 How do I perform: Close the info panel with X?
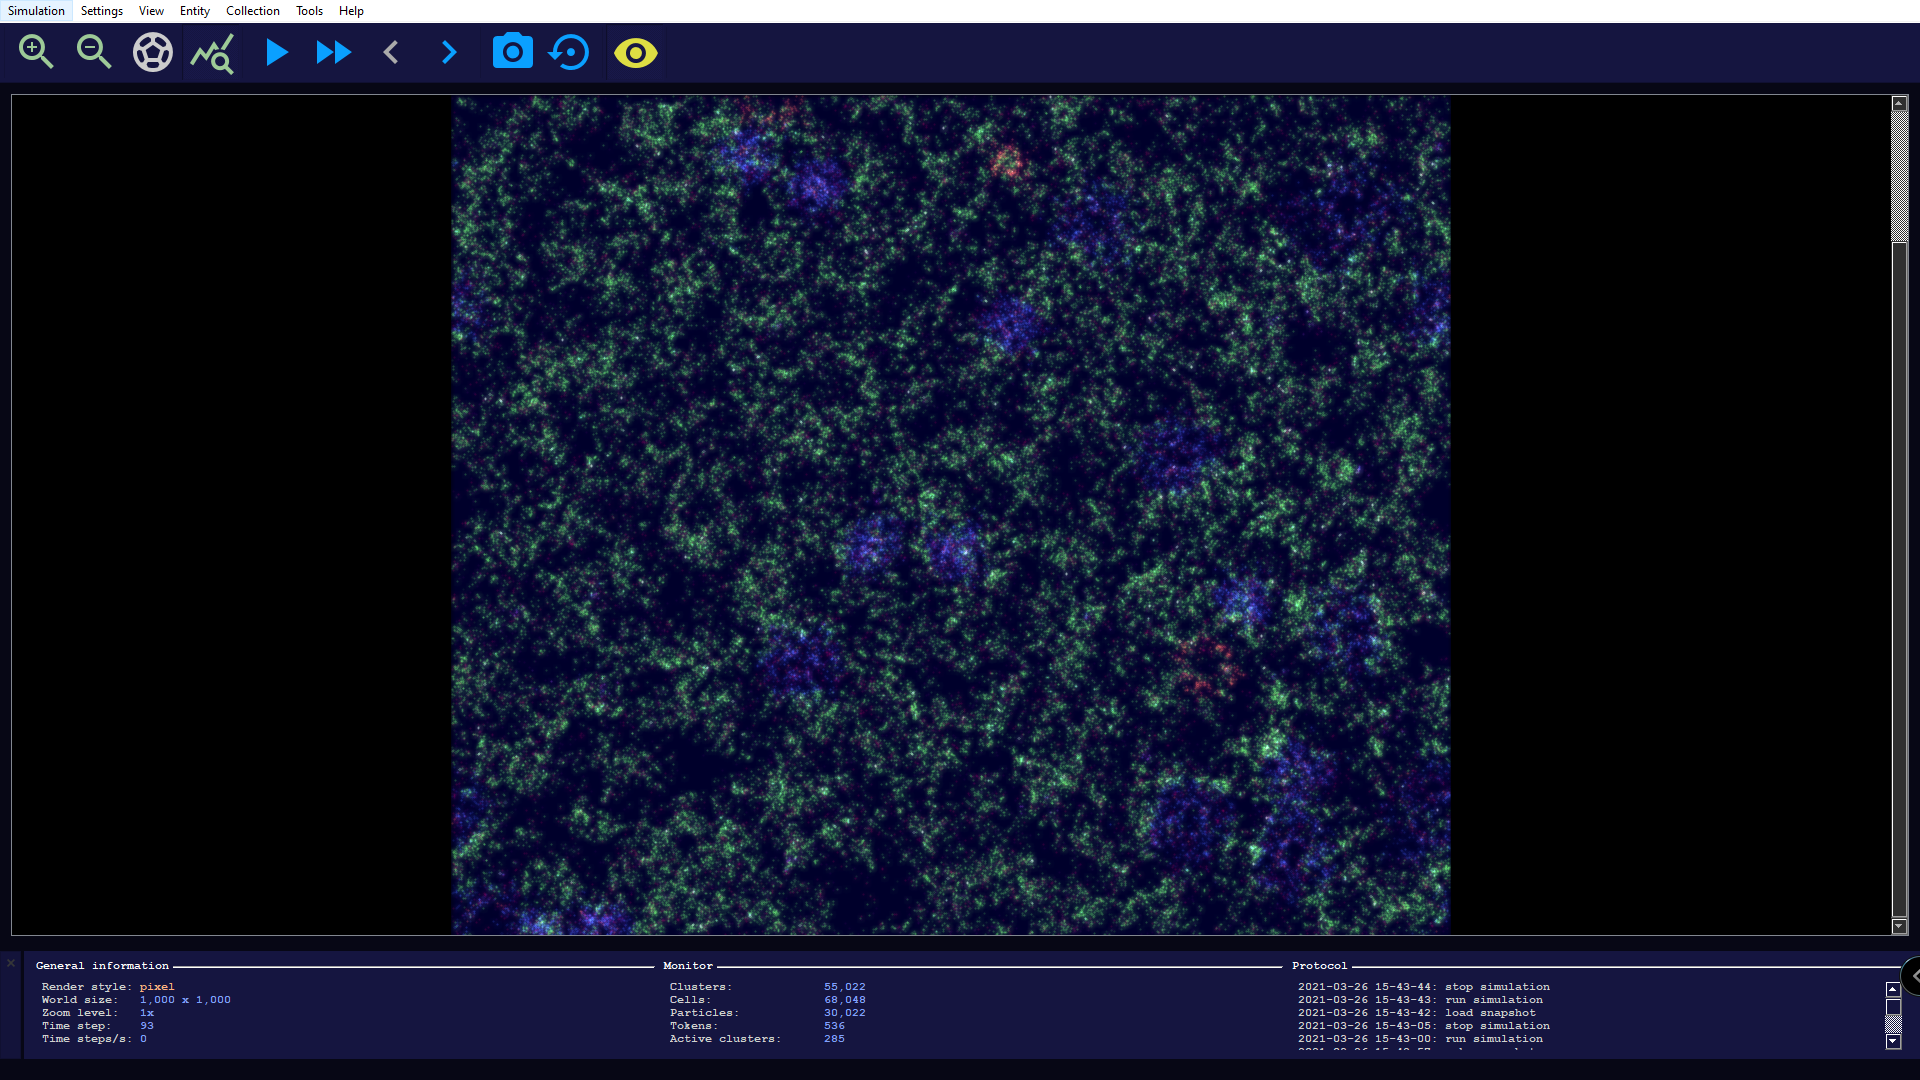11,963
